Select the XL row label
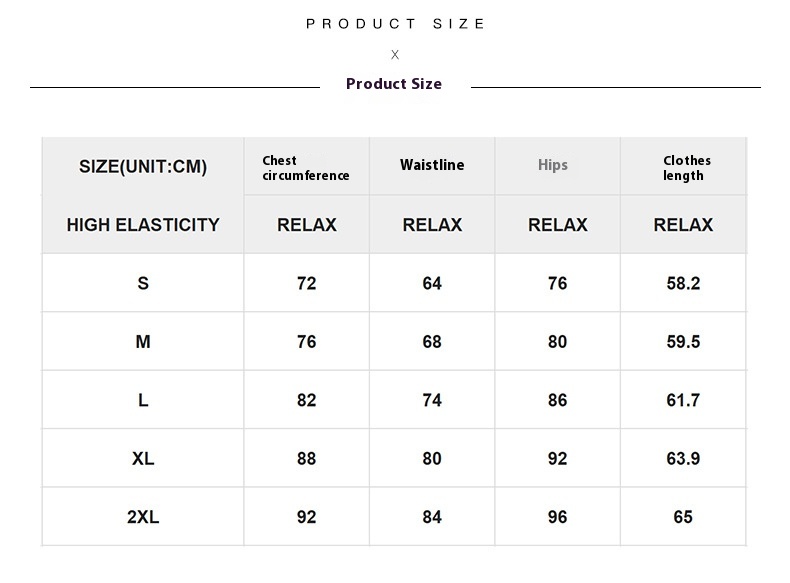The width and height of the screenshot is (790, 583). click(143, 459)
